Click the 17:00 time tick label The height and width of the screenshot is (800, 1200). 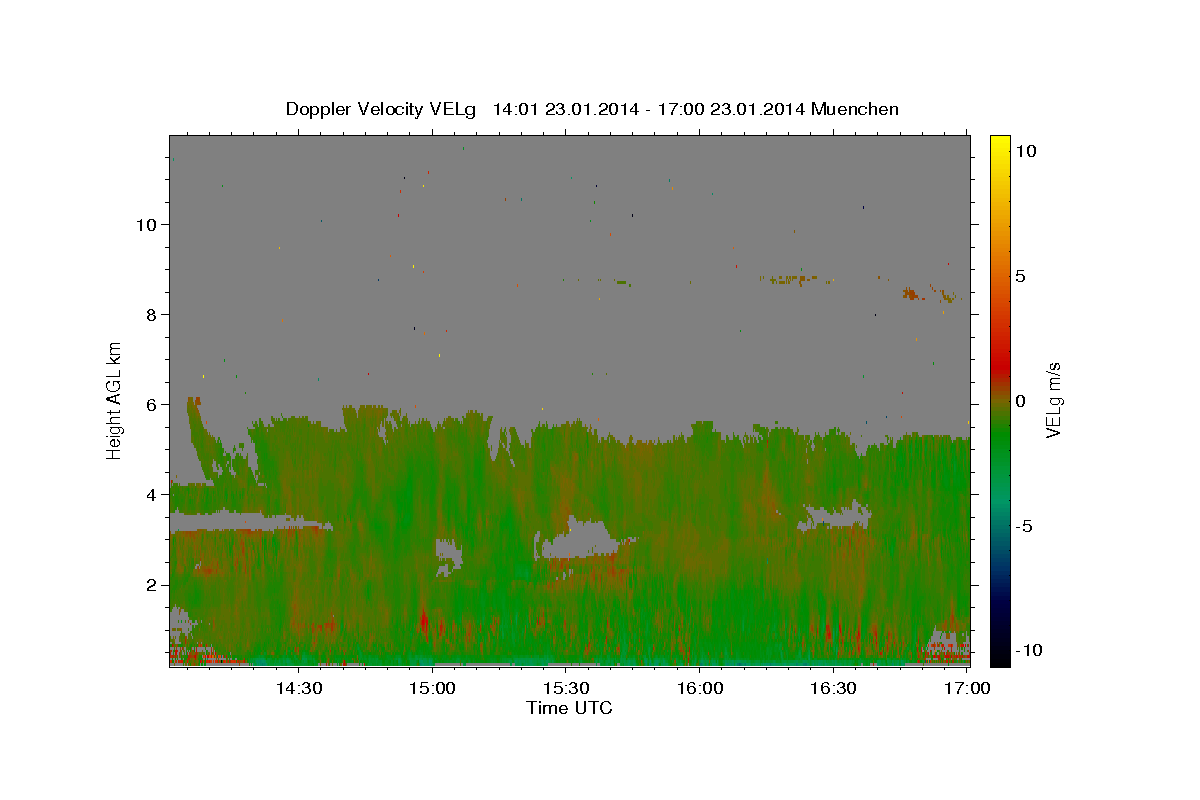click(967, 688)
